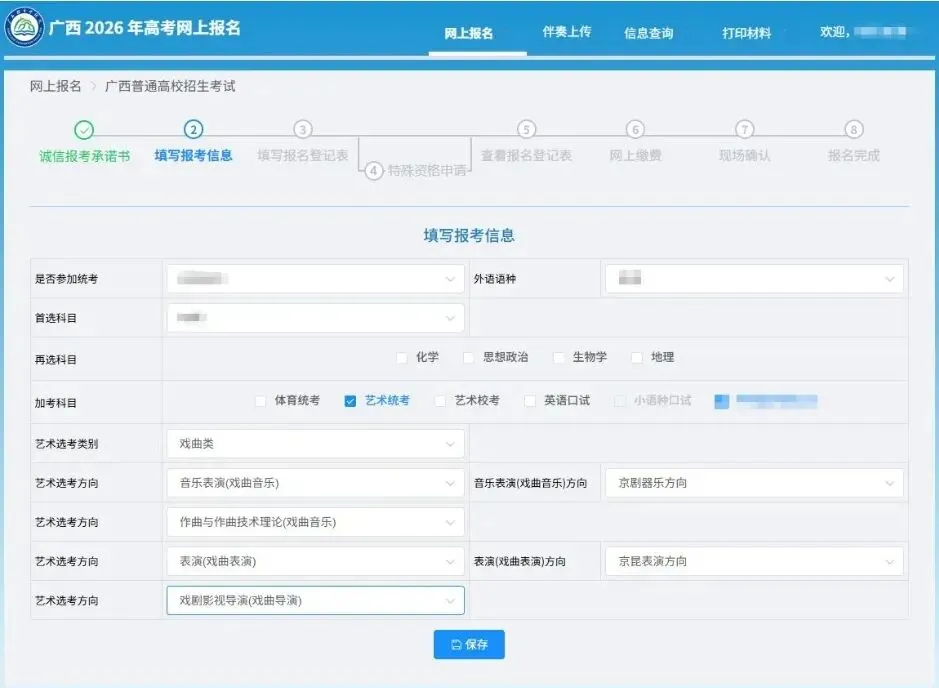Click step 6 circle 网上缴费

[x=635, y=129]
